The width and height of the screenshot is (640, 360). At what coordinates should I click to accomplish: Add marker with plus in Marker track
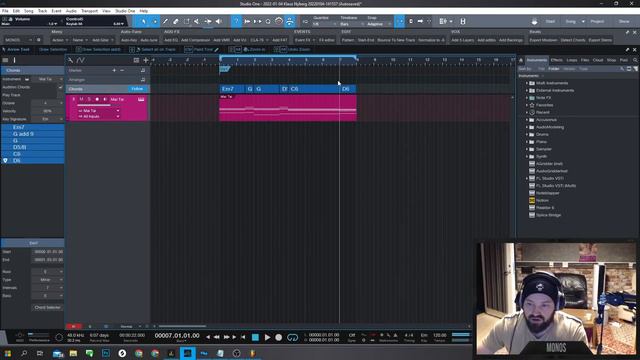point(114,70)
